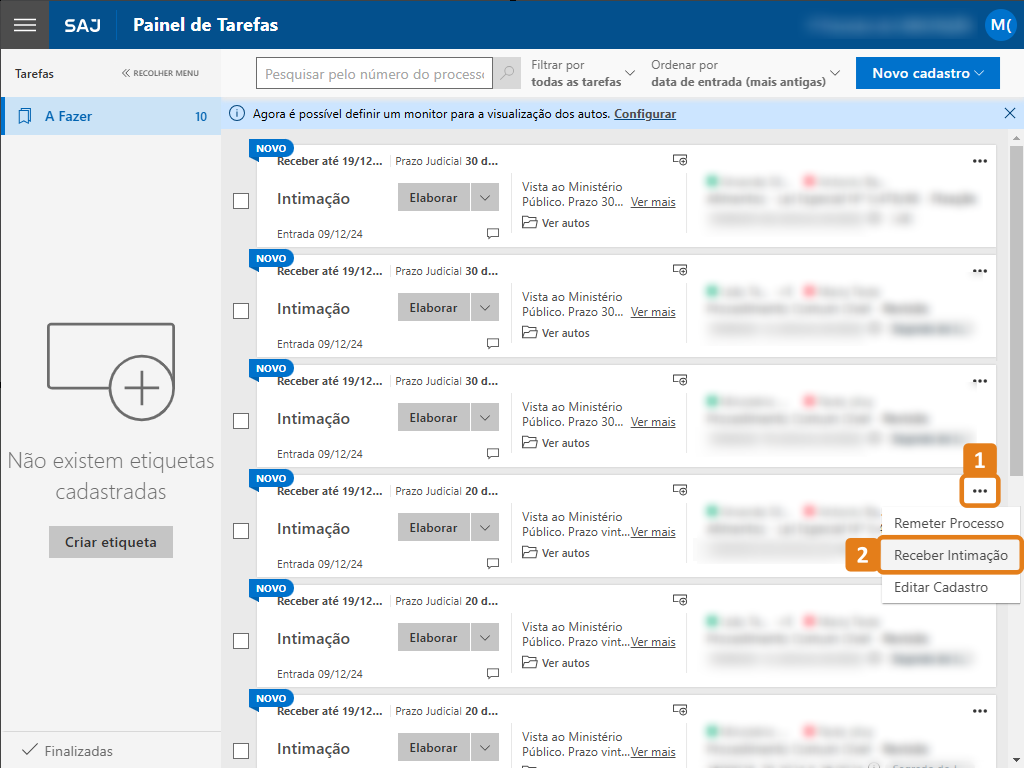The width and height of the screenshot is (1024, 768).
Task: Close the blue info banner
Action: click(1009, 114)
